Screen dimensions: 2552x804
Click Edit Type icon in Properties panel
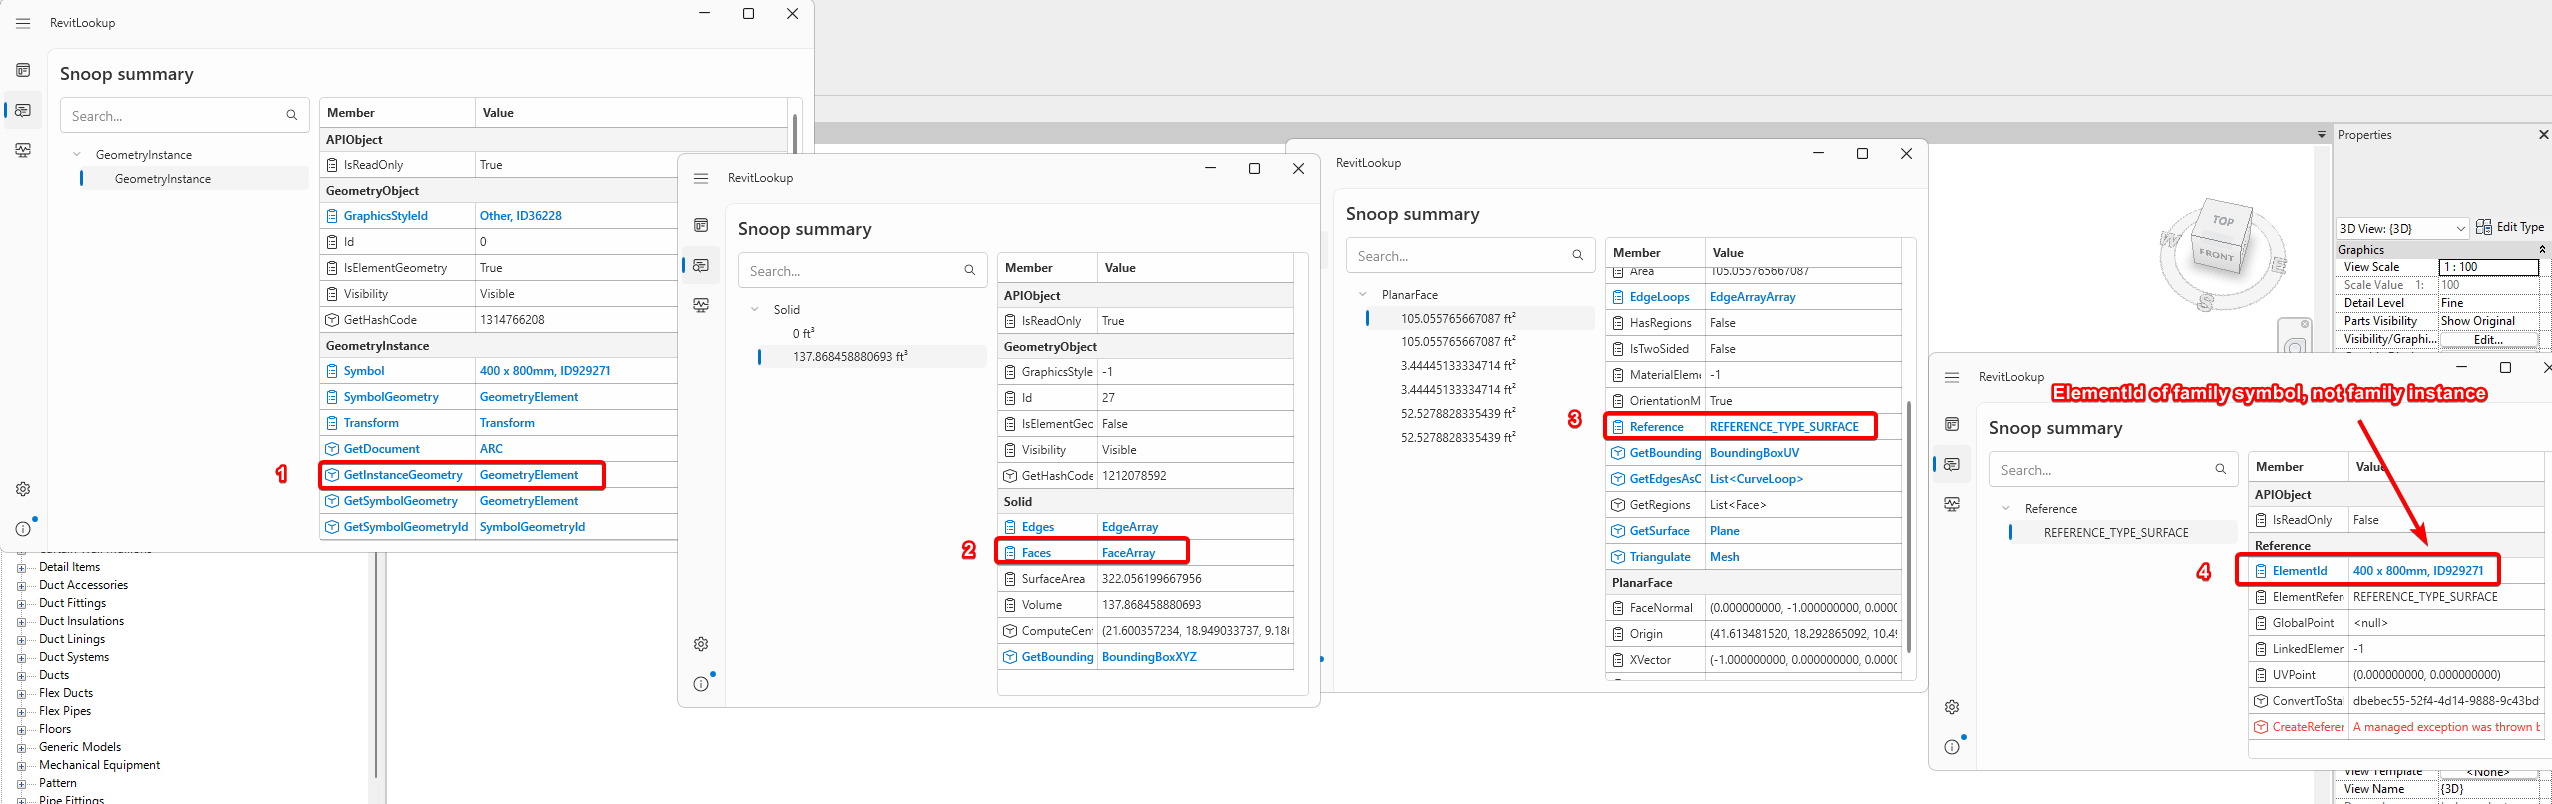[2484, 227]
